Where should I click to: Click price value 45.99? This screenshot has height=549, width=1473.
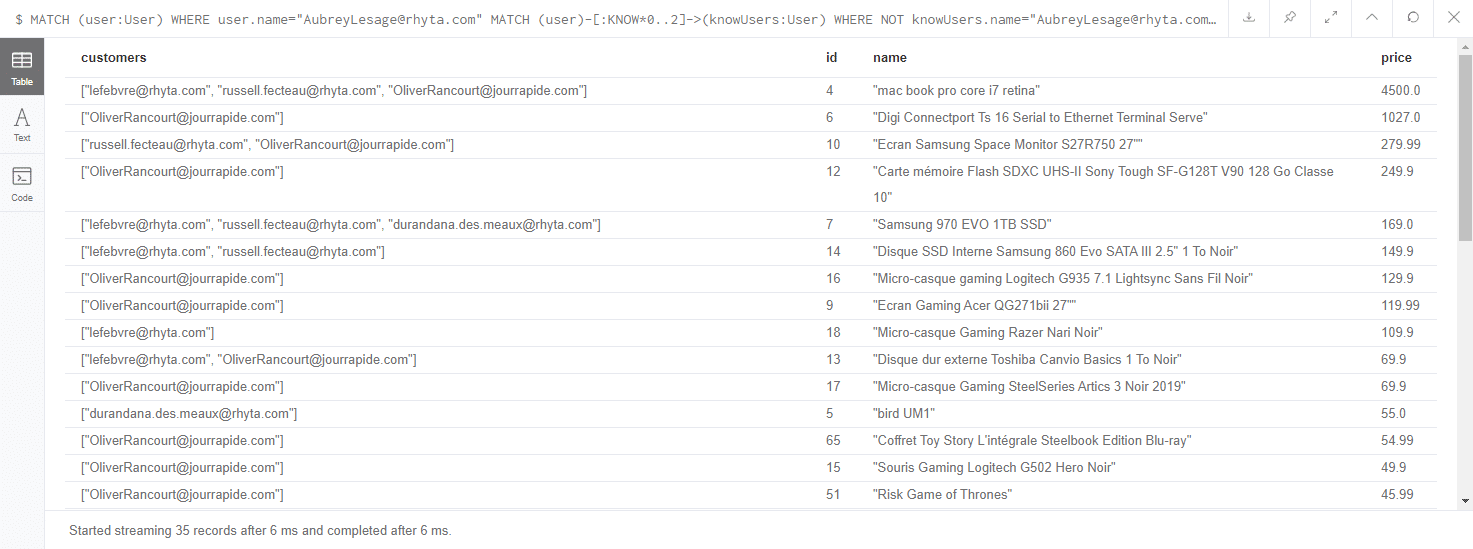tap(1398, 495)
